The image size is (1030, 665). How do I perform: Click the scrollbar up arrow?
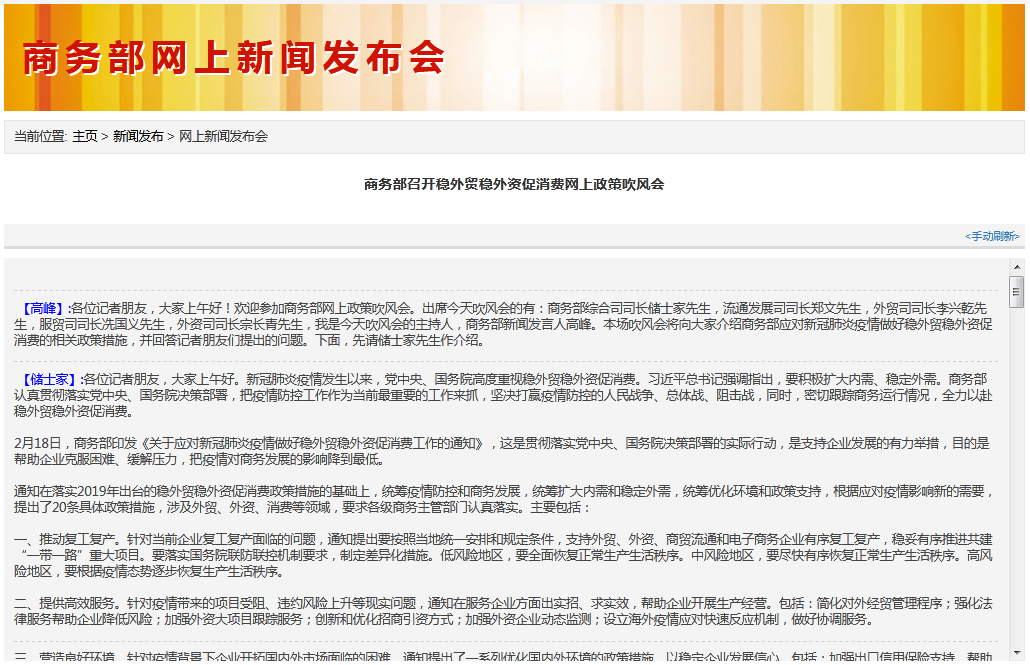(x=1016, y=267)
